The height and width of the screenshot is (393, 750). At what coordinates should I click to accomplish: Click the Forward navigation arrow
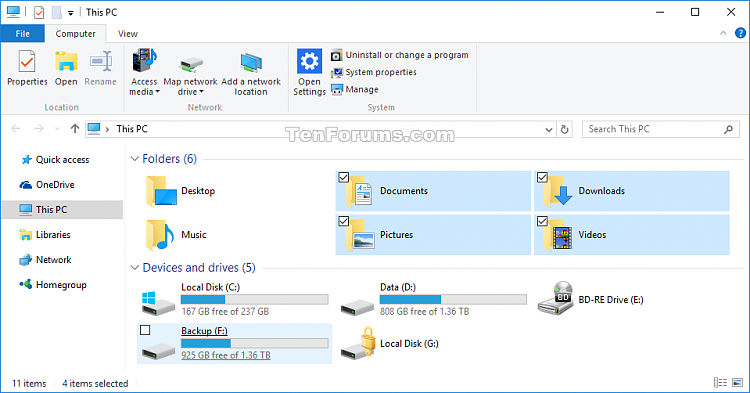tap(39, 129)
